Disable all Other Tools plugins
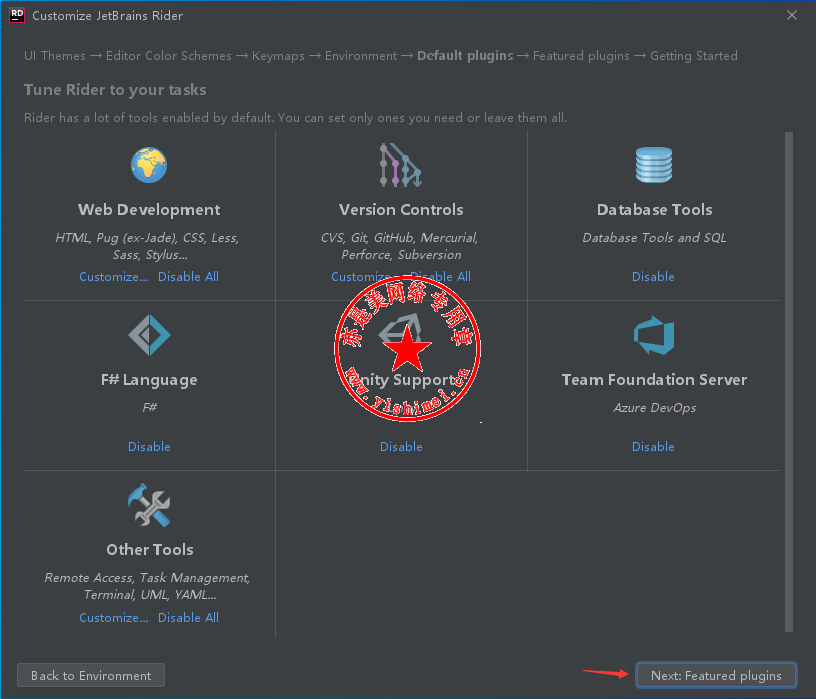The width and height of the screenshot is (816, 699). [188, 617]
